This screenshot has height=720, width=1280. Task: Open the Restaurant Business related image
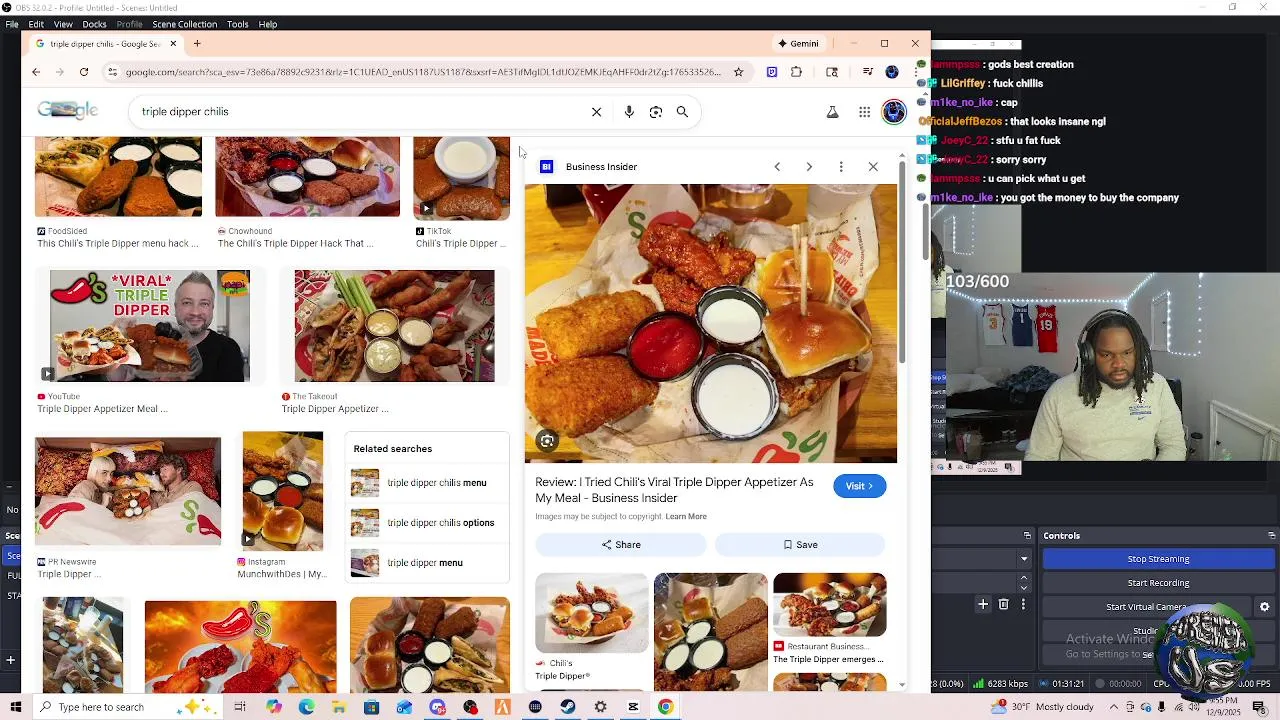[829, 605]
